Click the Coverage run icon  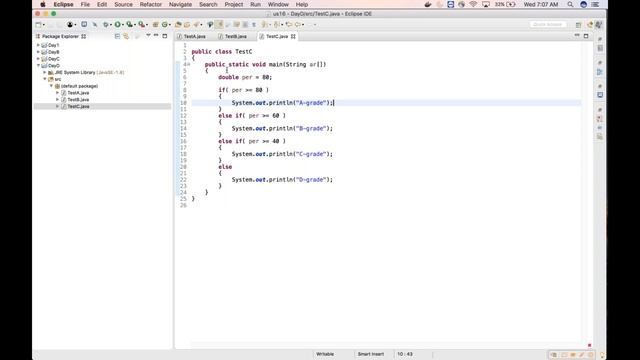[129, 24]
